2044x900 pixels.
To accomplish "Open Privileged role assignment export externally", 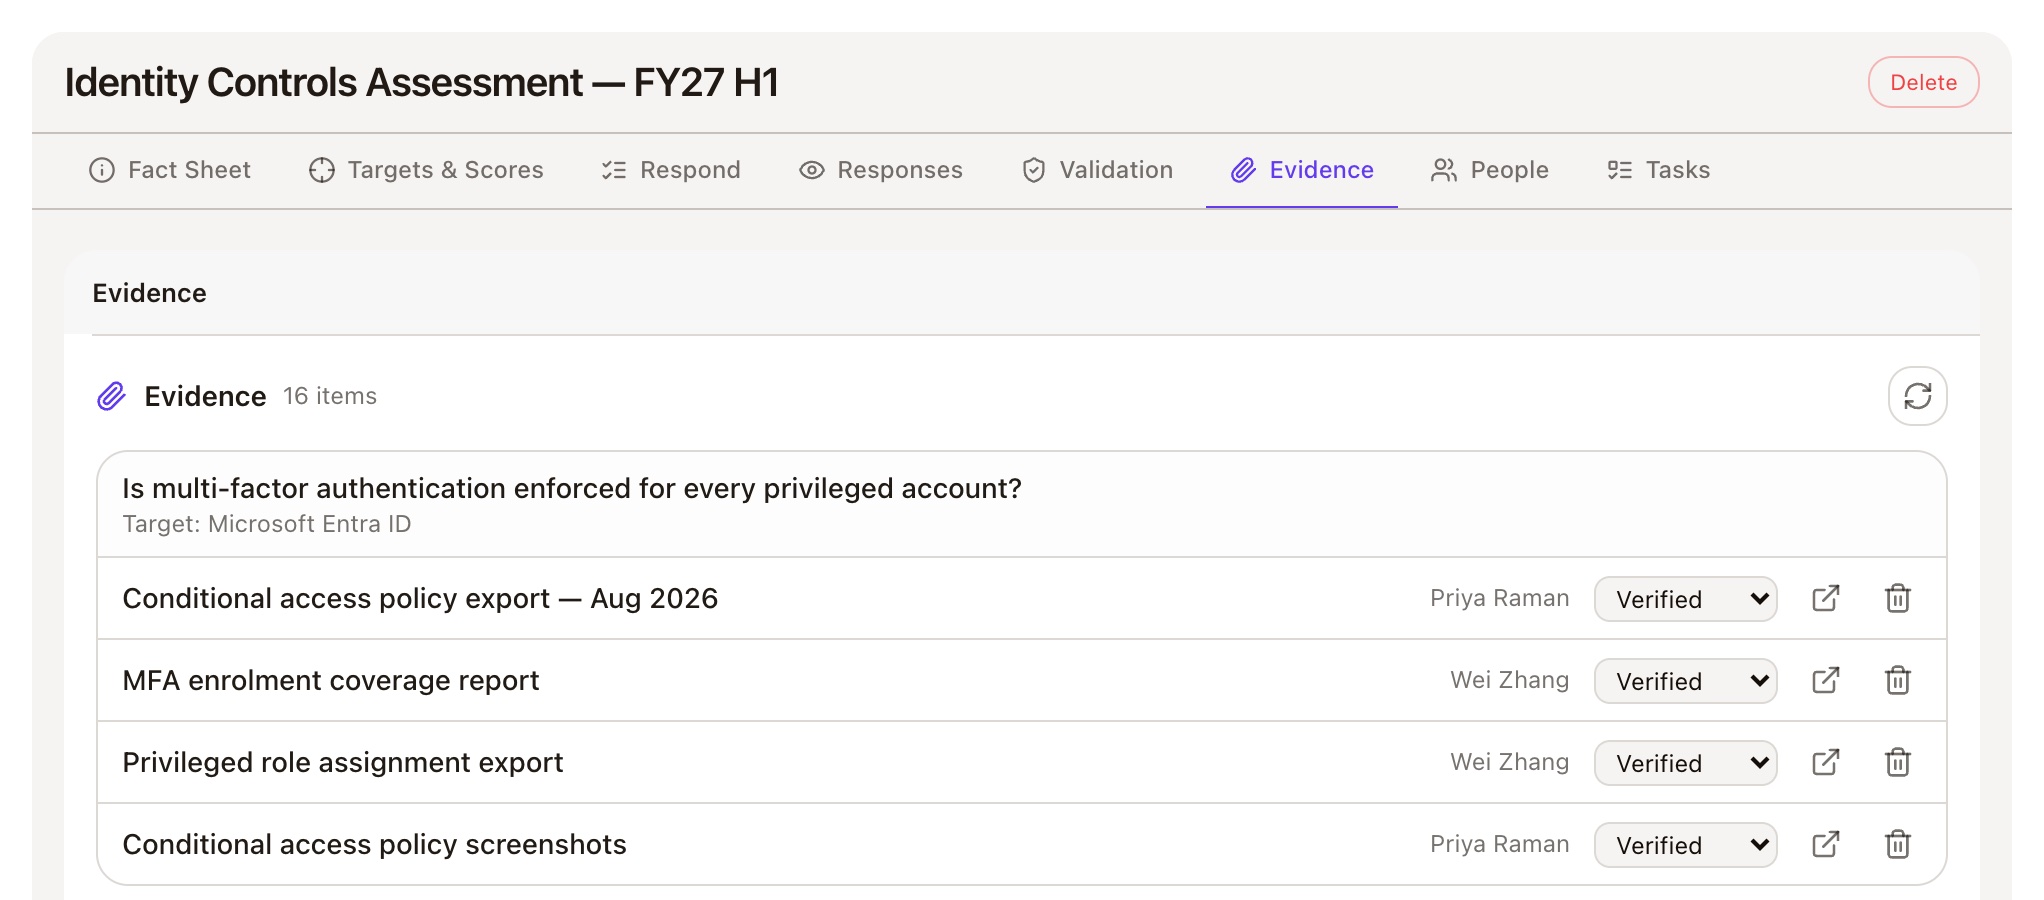I will (1826, 762).
